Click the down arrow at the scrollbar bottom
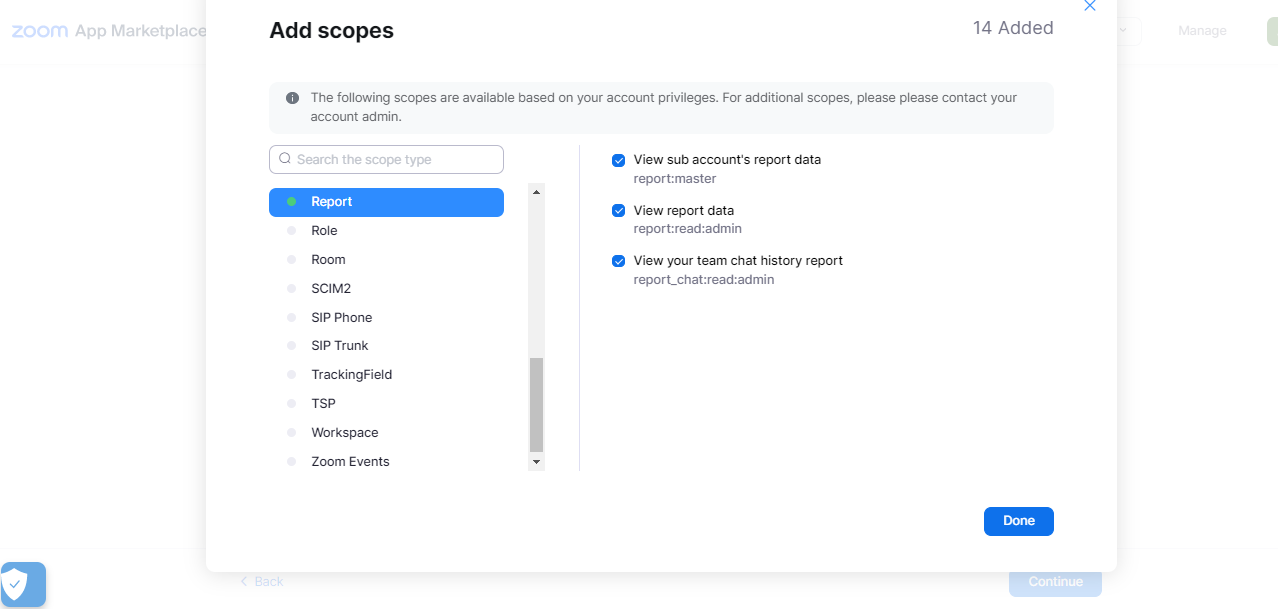1278x609 pixels. 536,461
